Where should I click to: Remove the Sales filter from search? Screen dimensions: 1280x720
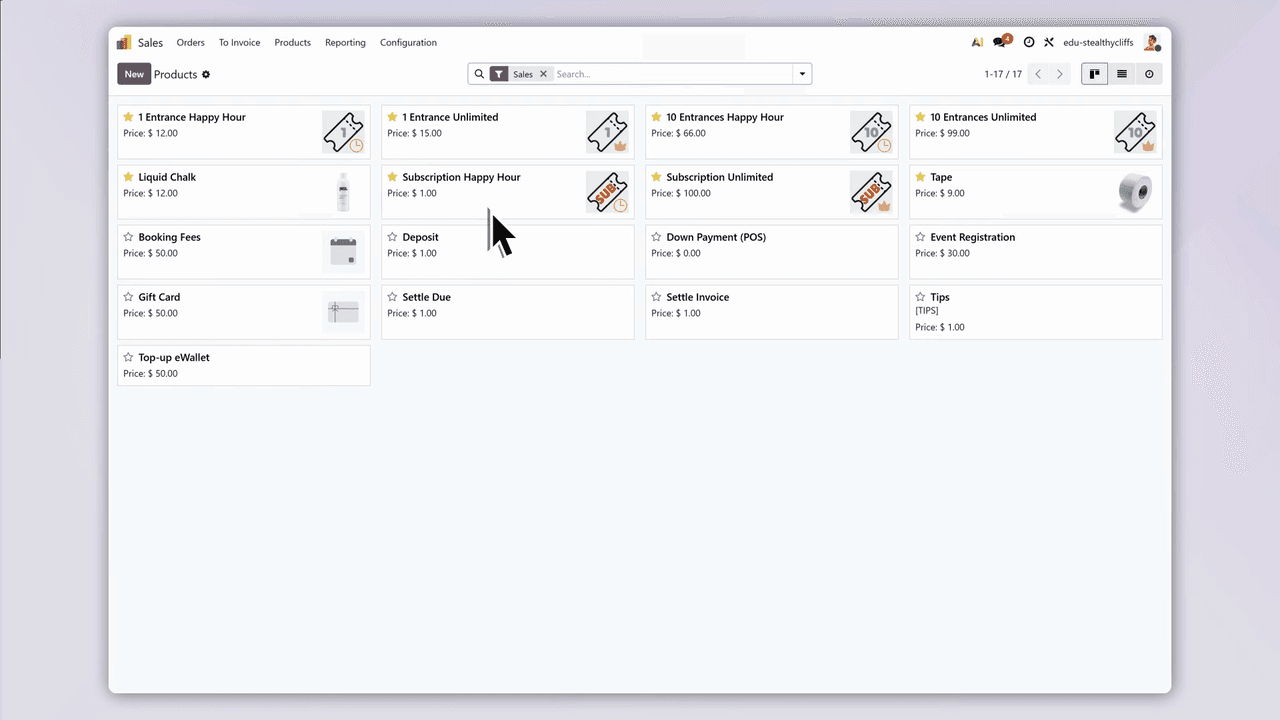coord(544,74)
